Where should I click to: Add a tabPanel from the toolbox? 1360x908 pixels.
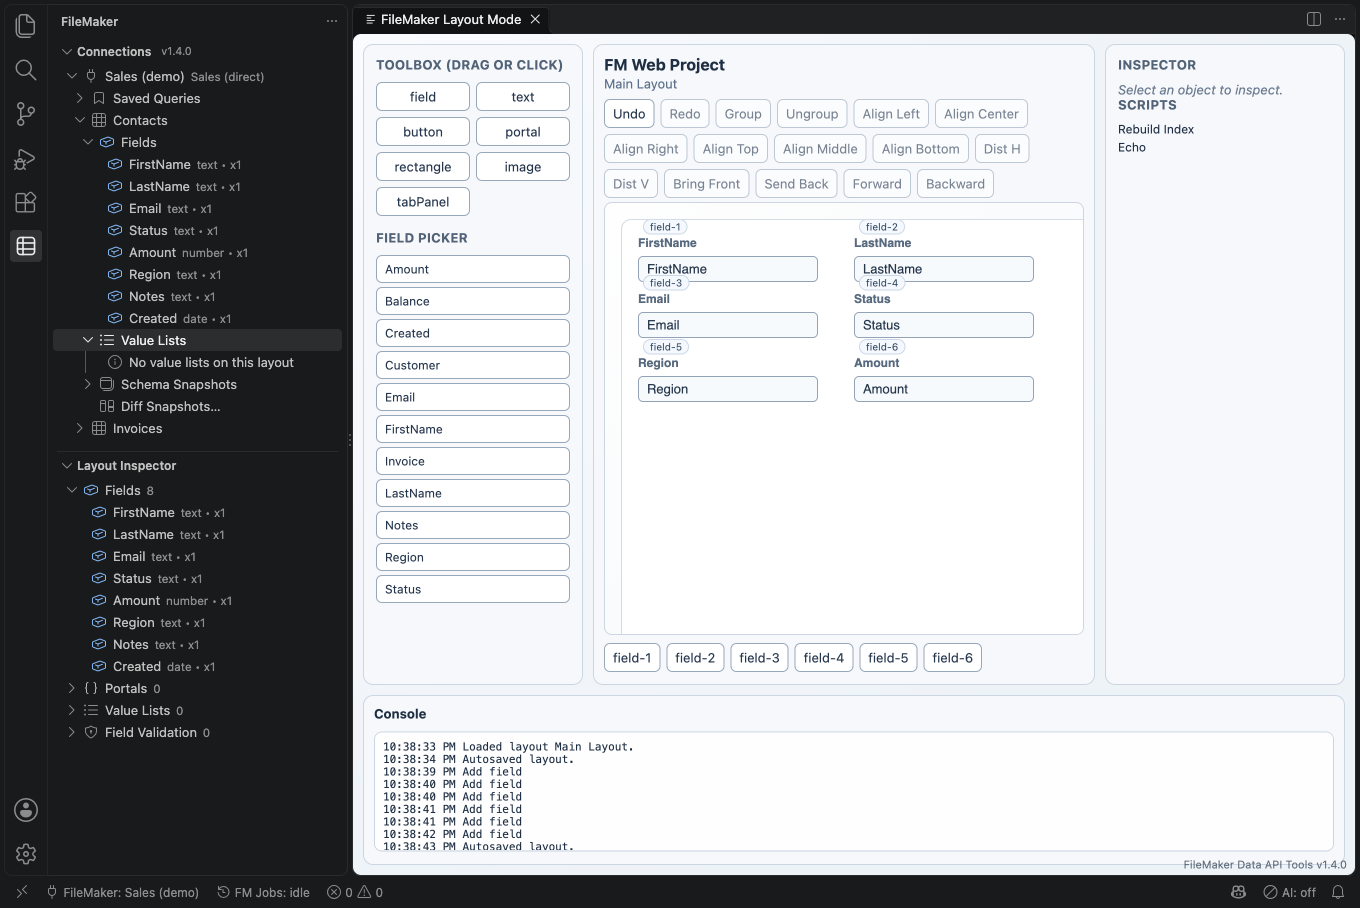pos(423,201)
